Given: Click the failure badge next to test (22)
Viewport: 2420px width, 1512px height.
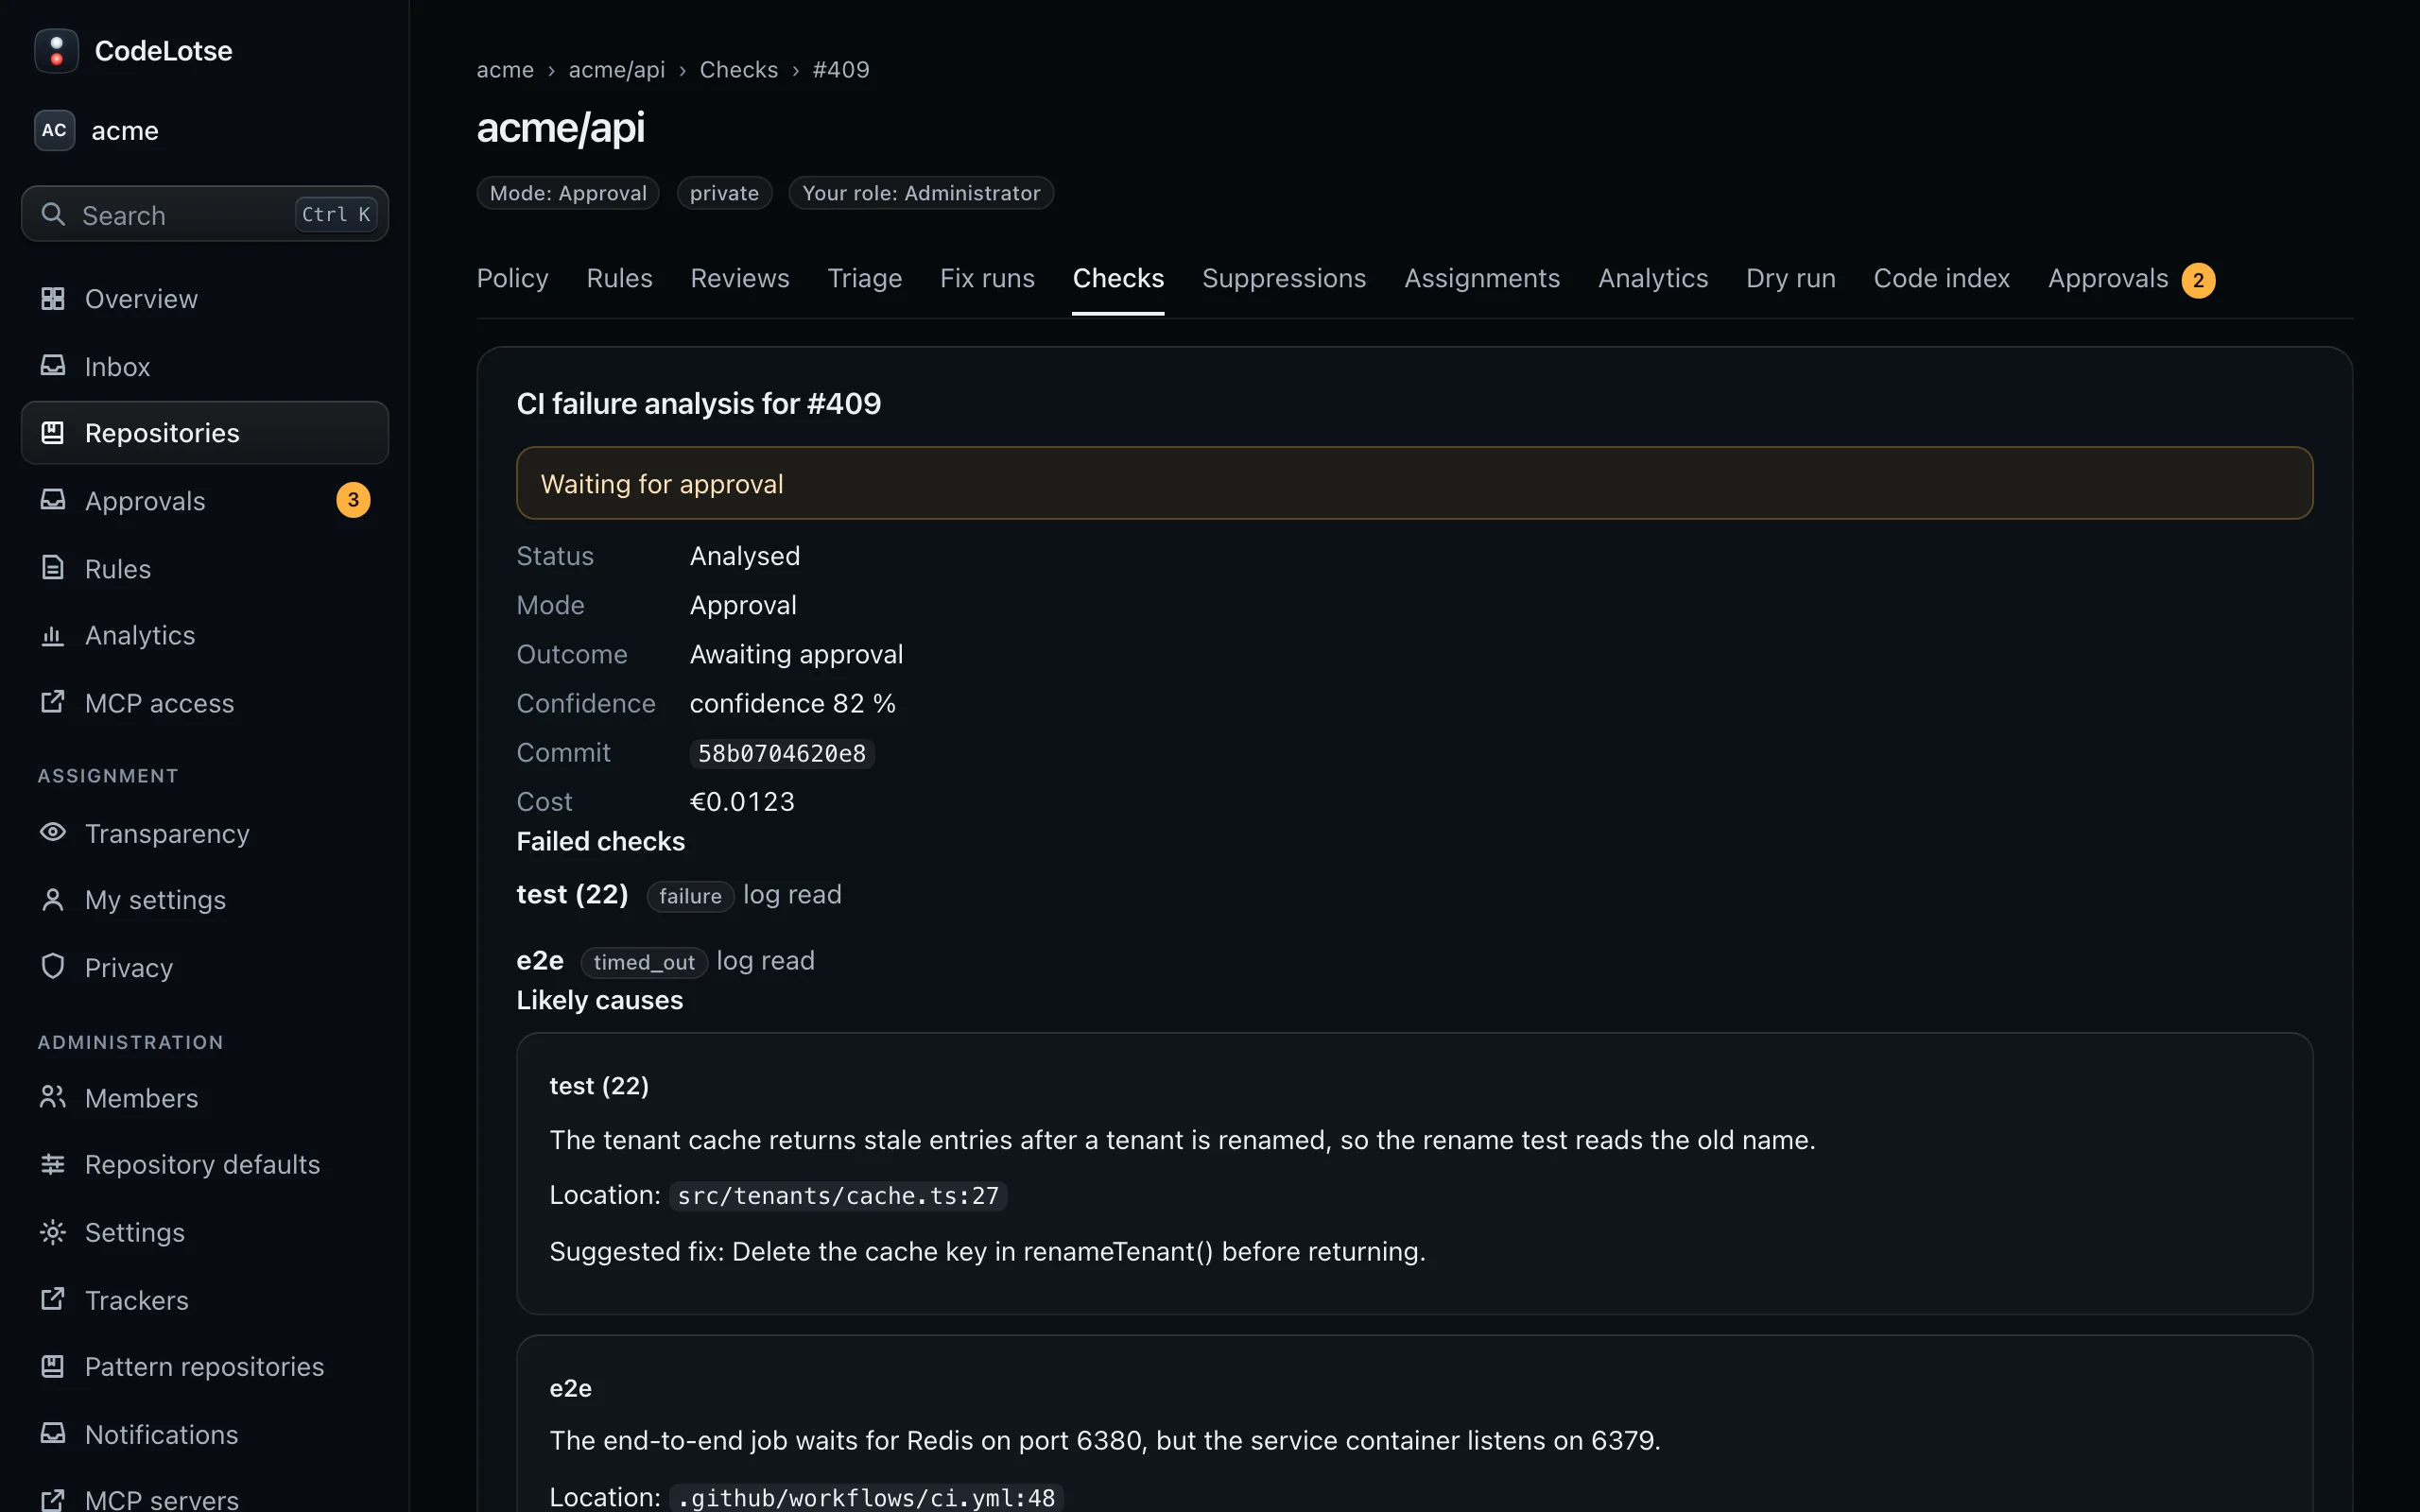Looking at the screenshot, I should click(690, 896).
